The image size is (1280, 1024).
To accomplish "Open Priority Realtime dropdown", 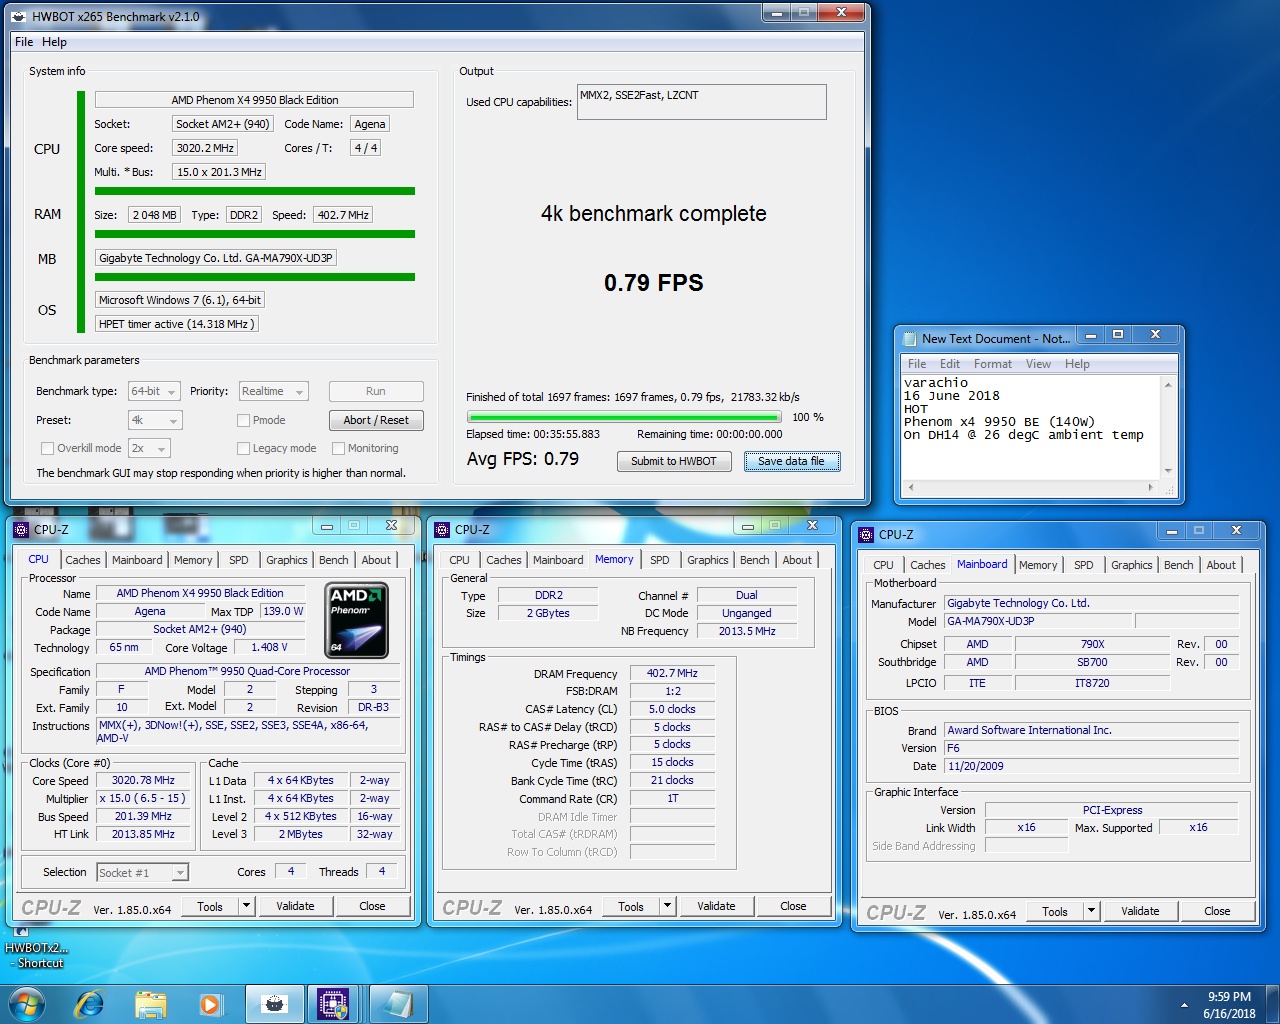I will [x=273, y=391].
